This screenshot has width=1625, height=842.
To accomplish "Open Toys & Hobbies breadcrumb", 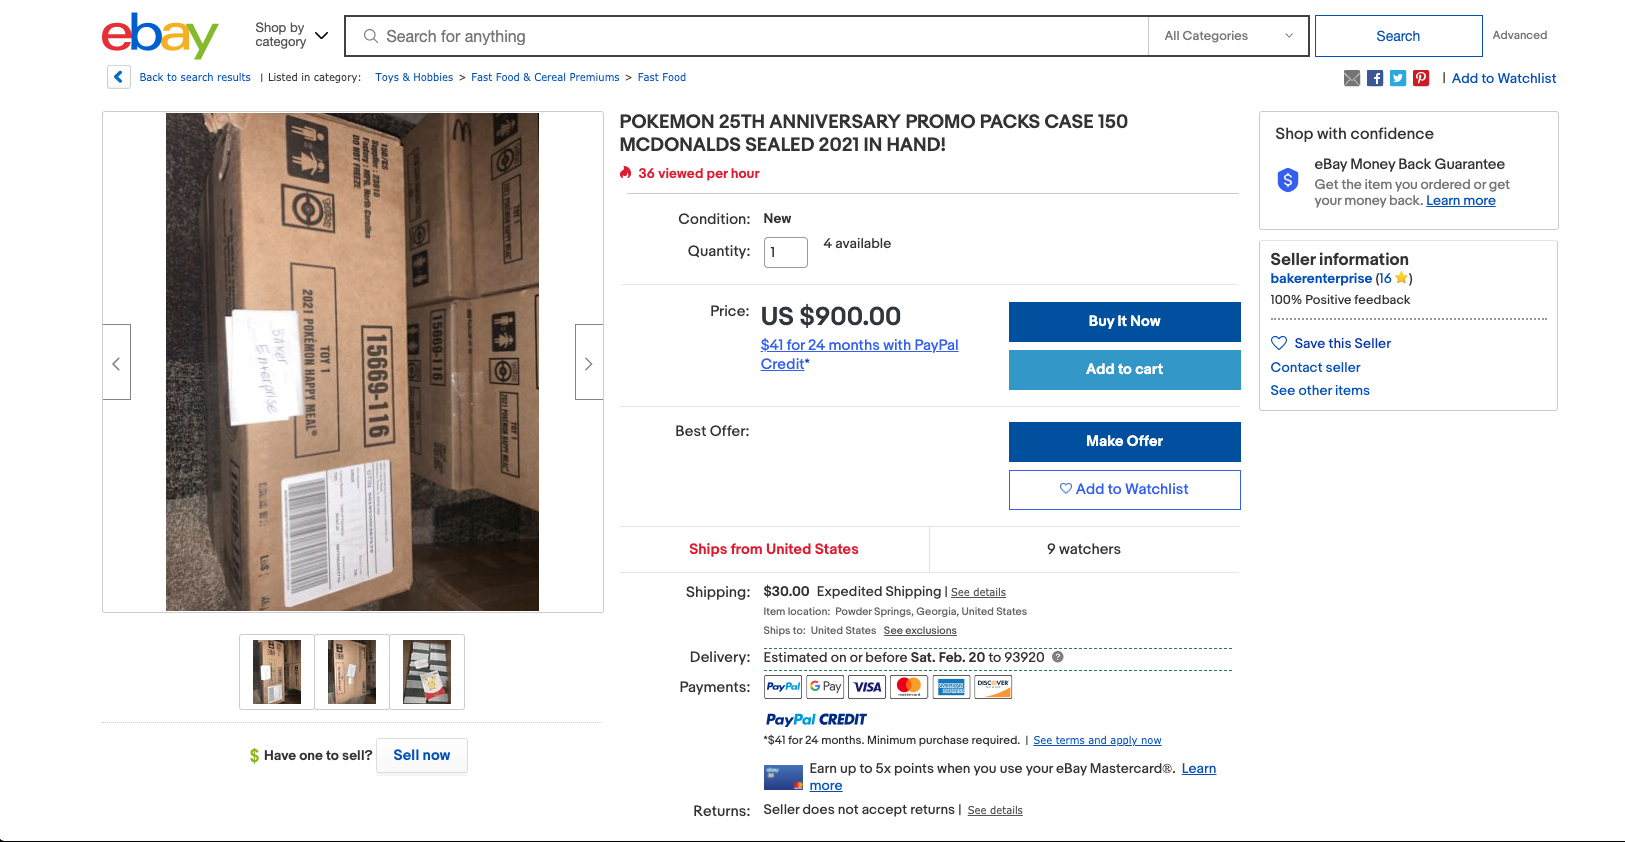I will (414, 77).
